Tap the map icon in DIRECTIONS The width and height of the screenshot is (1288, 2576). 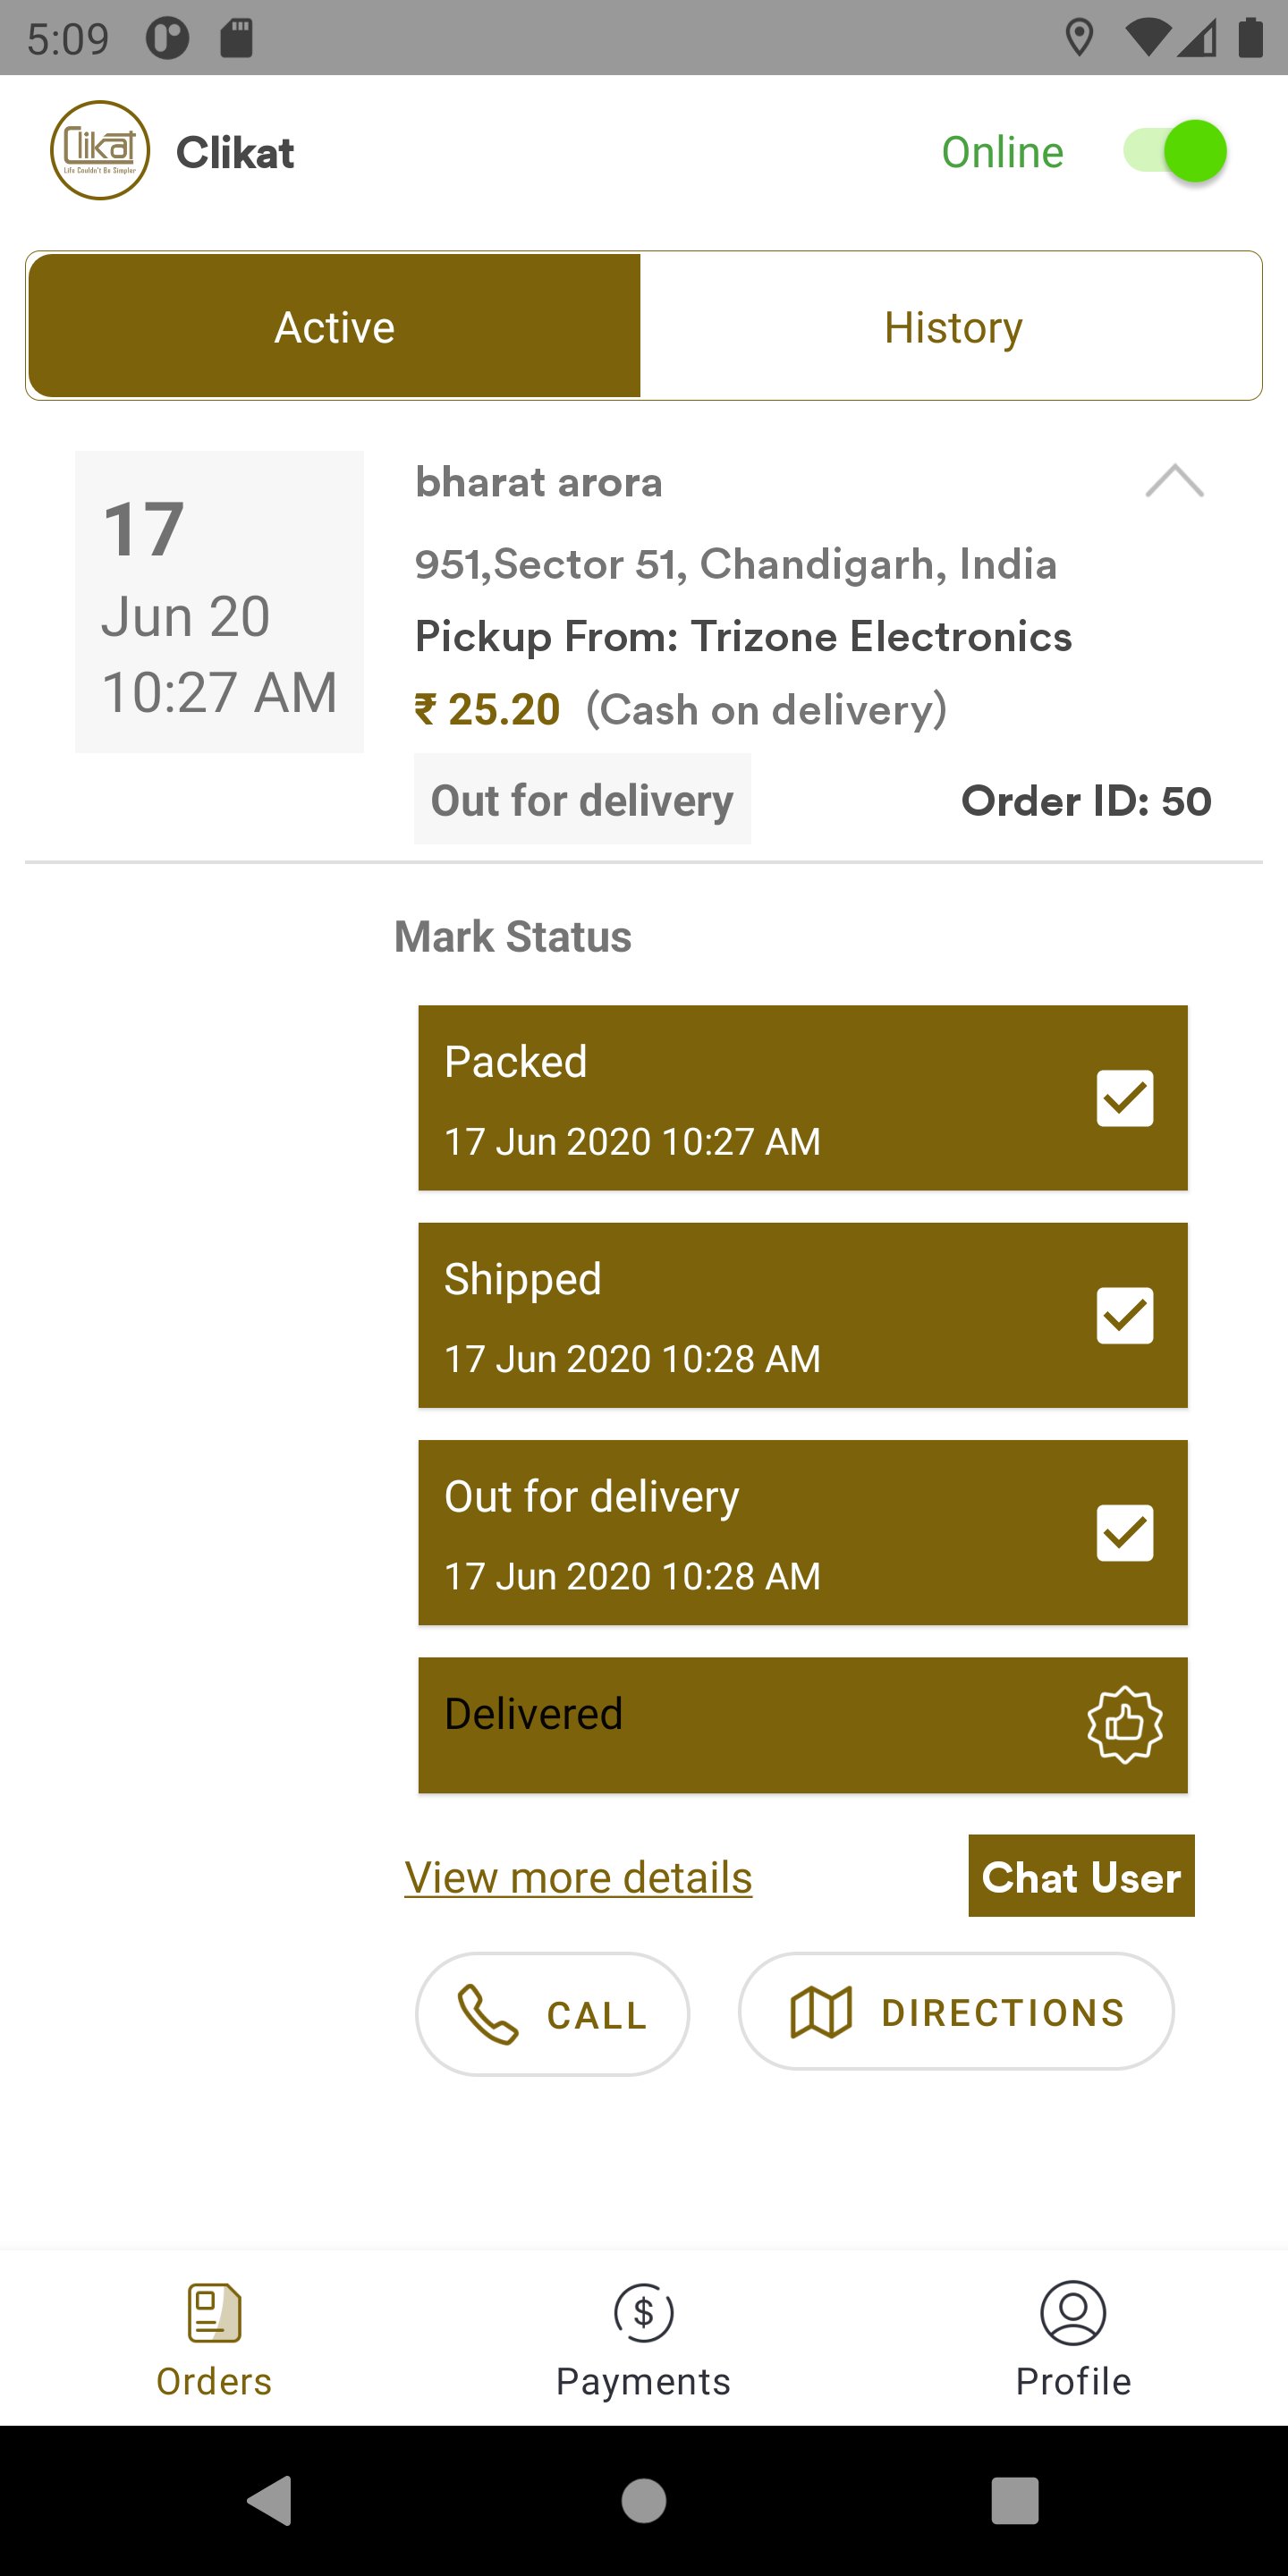[x=820, y=2012]
